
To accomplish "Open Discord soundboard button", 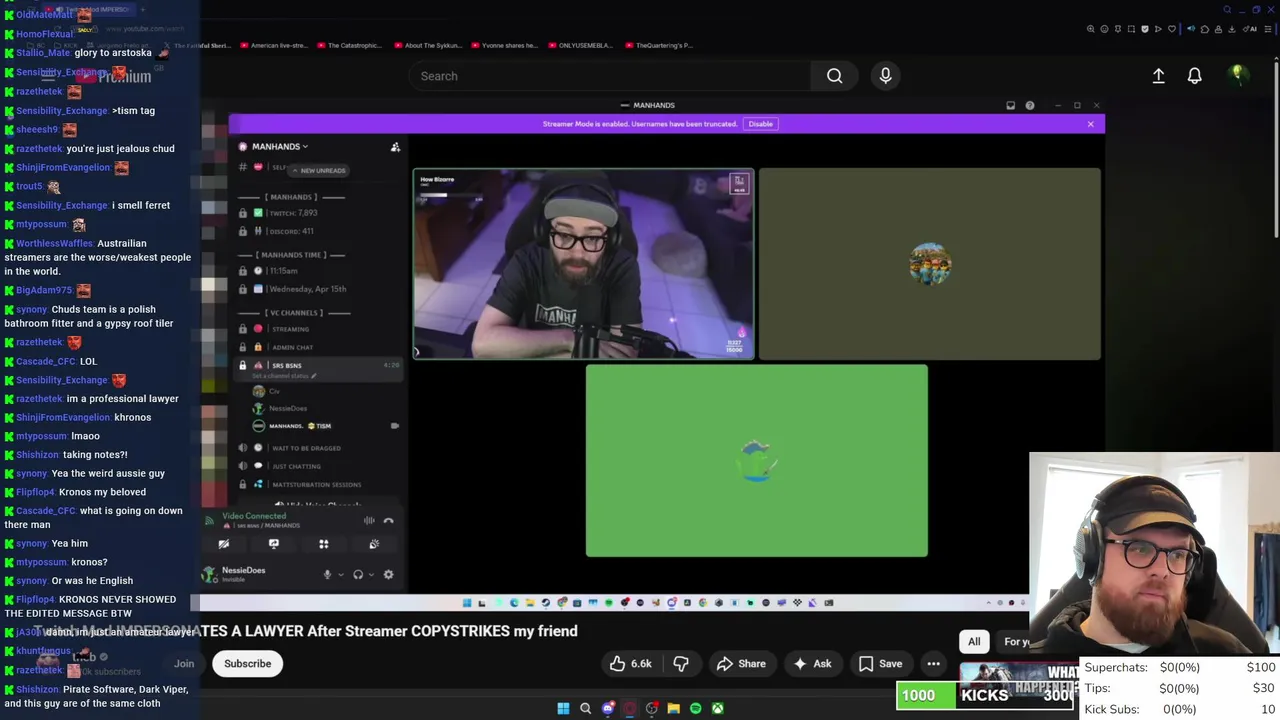I will click(374, 544).
